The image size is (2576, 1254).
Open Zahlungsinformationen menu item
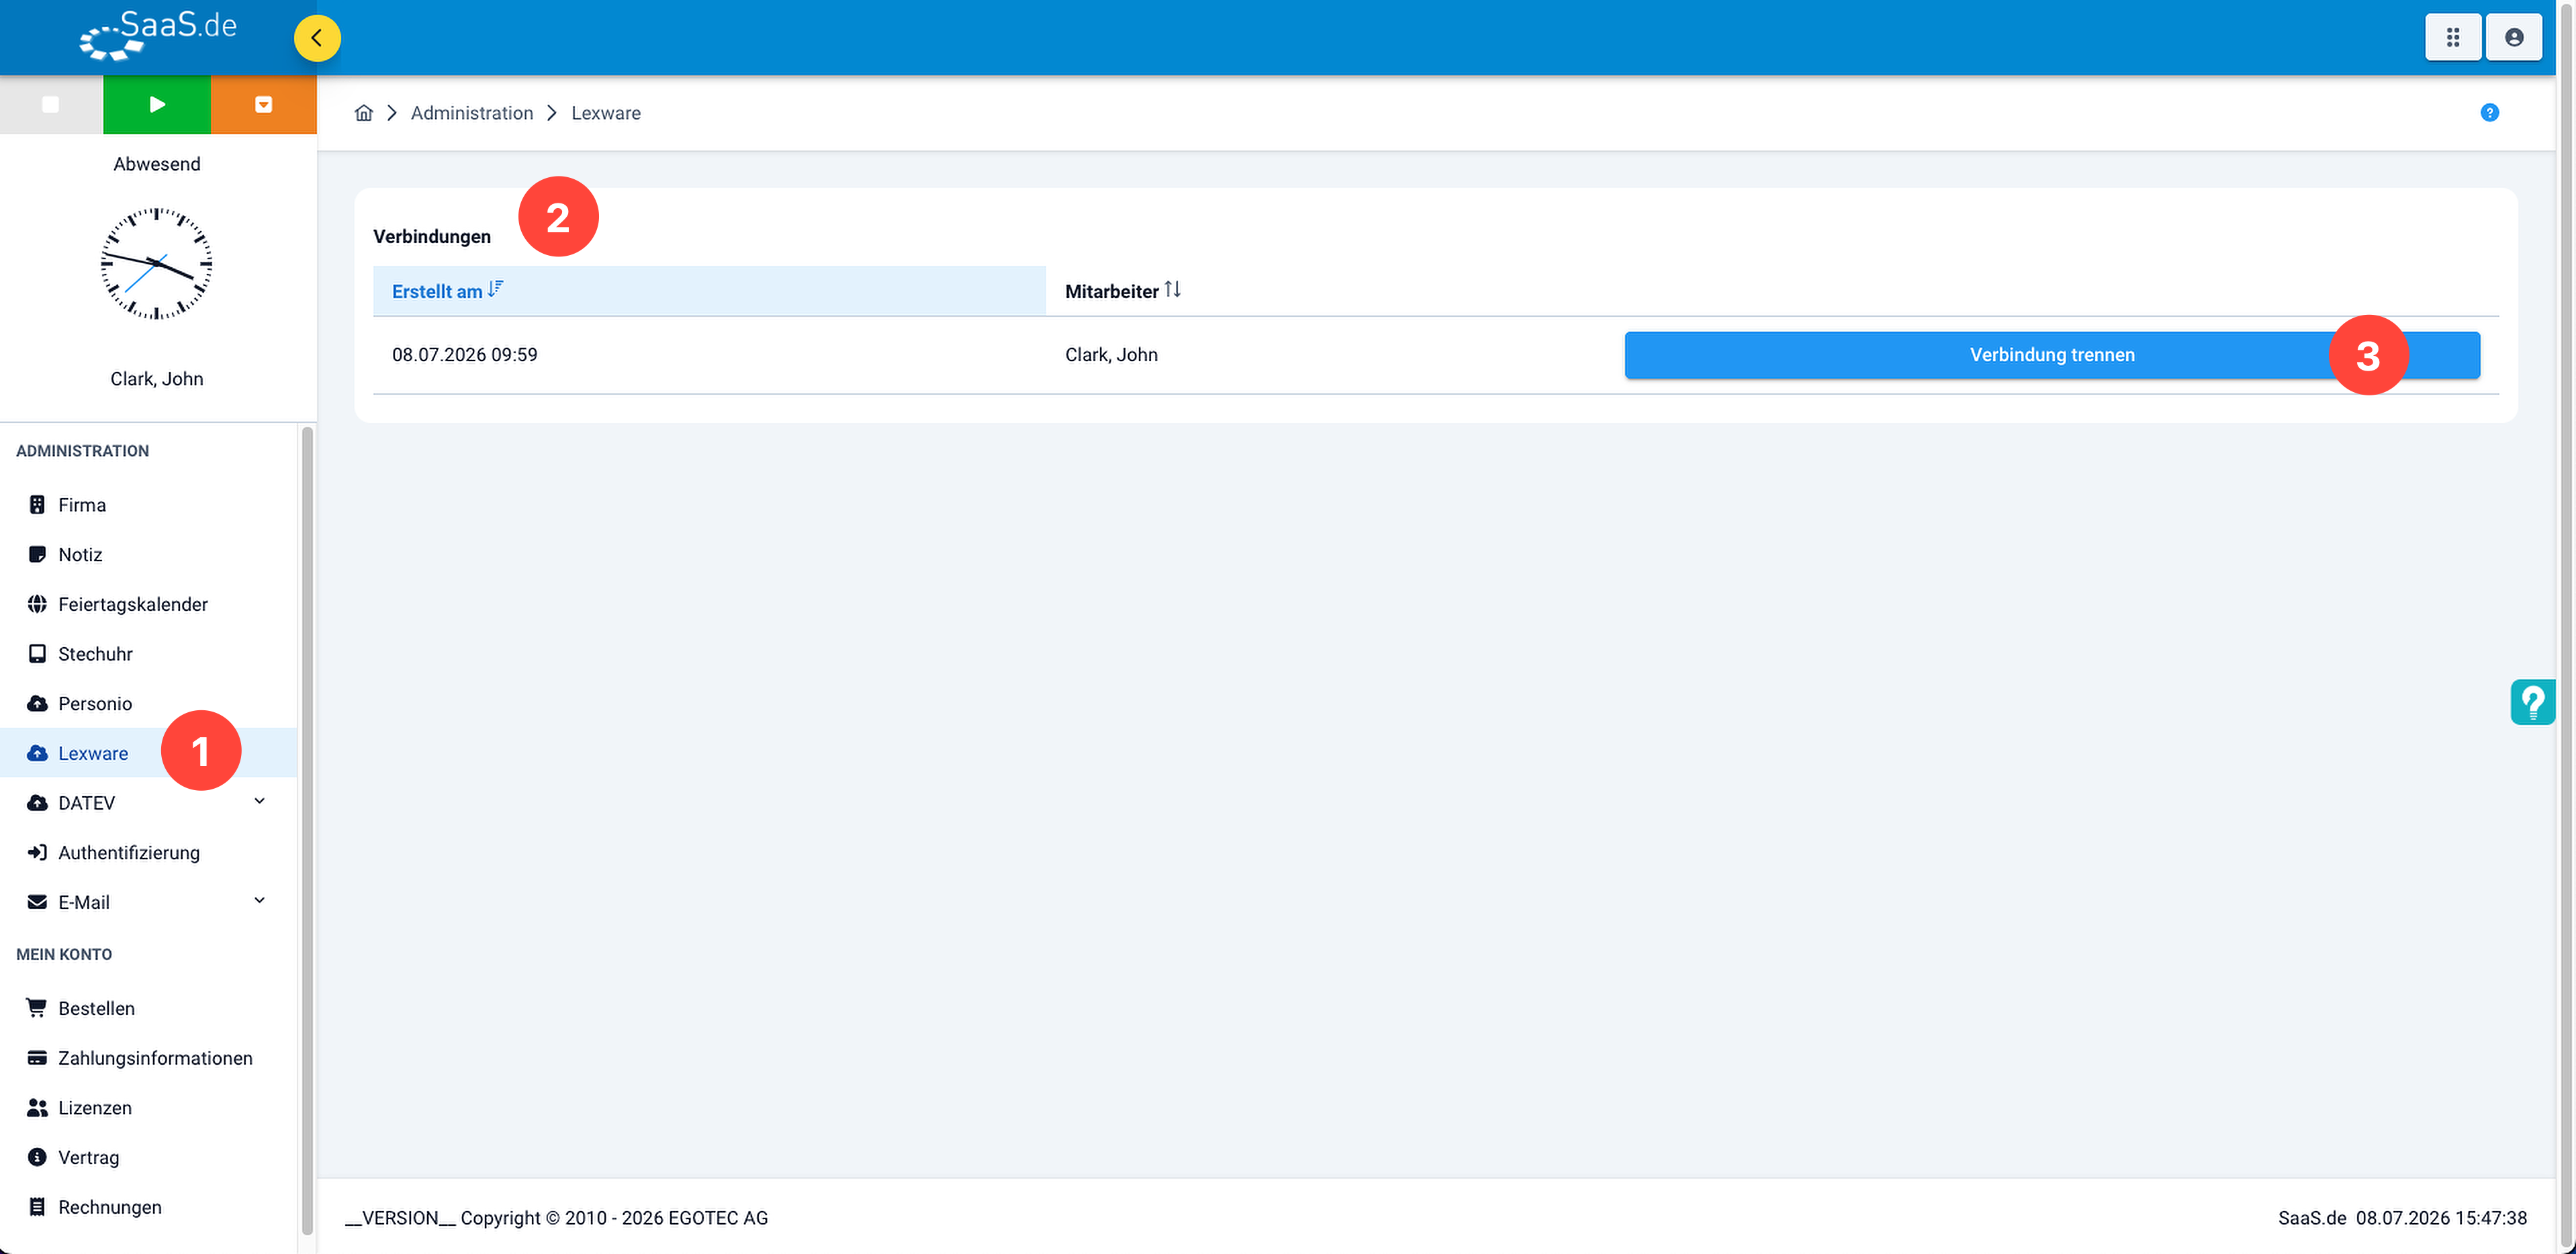(148, 1058)
